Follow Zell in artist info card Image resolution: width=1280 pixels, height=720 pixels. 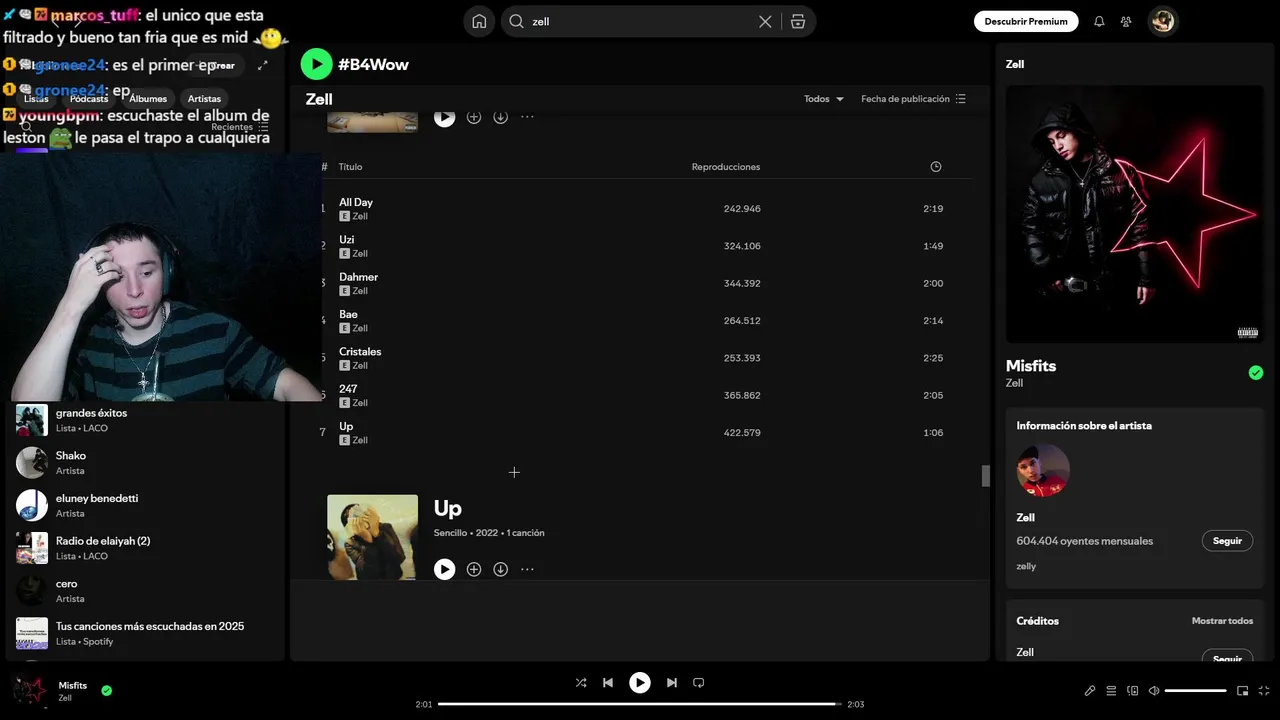(1227, 541)
